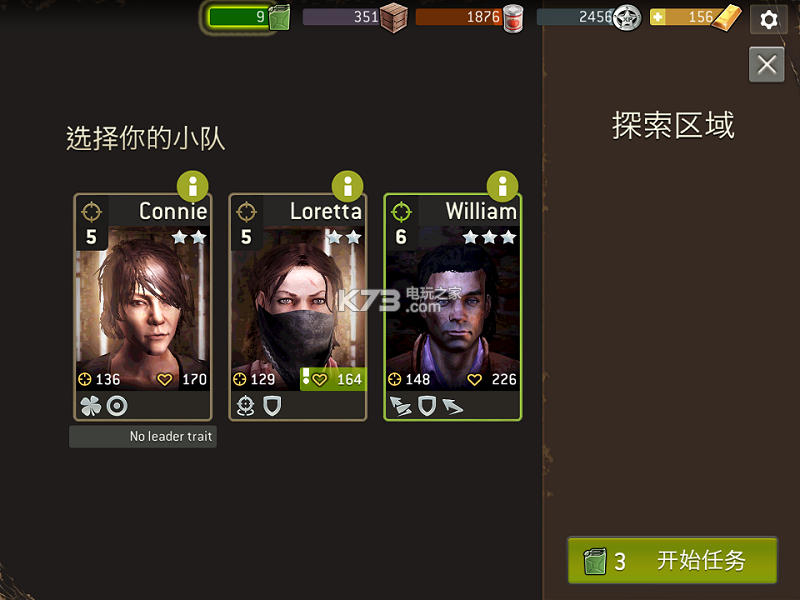Tap the red tomato can food icon
800x600 pixels.
click(513, 18)
